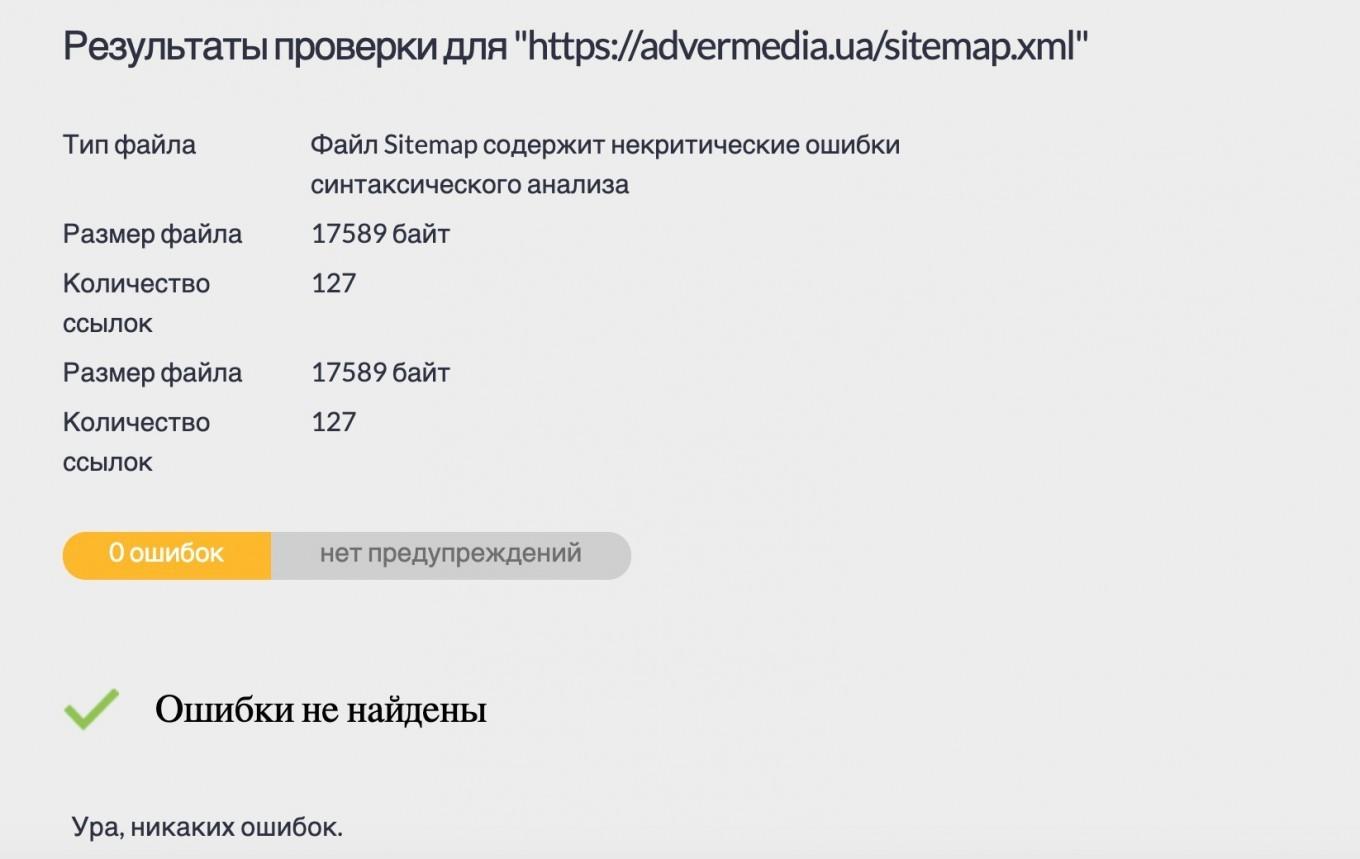Click the first "Размер файла" label
Image resolution: width=1360 pixels, height=859 pixels.
coord(152,234)
